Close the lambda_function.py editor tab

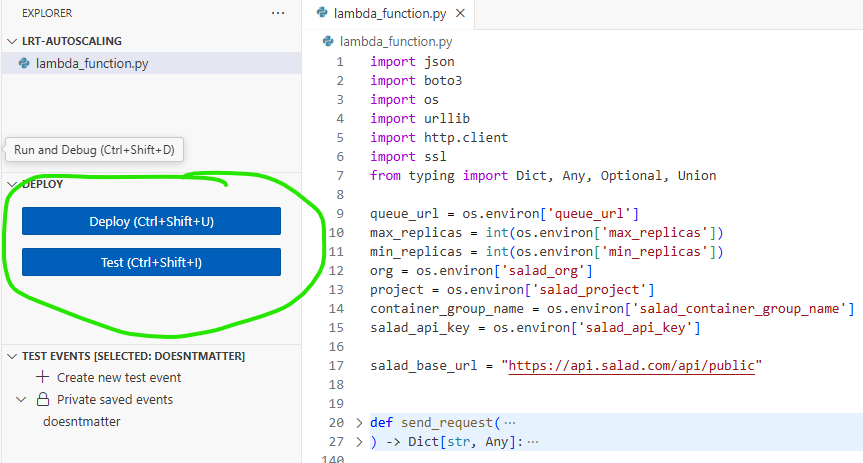460,13
